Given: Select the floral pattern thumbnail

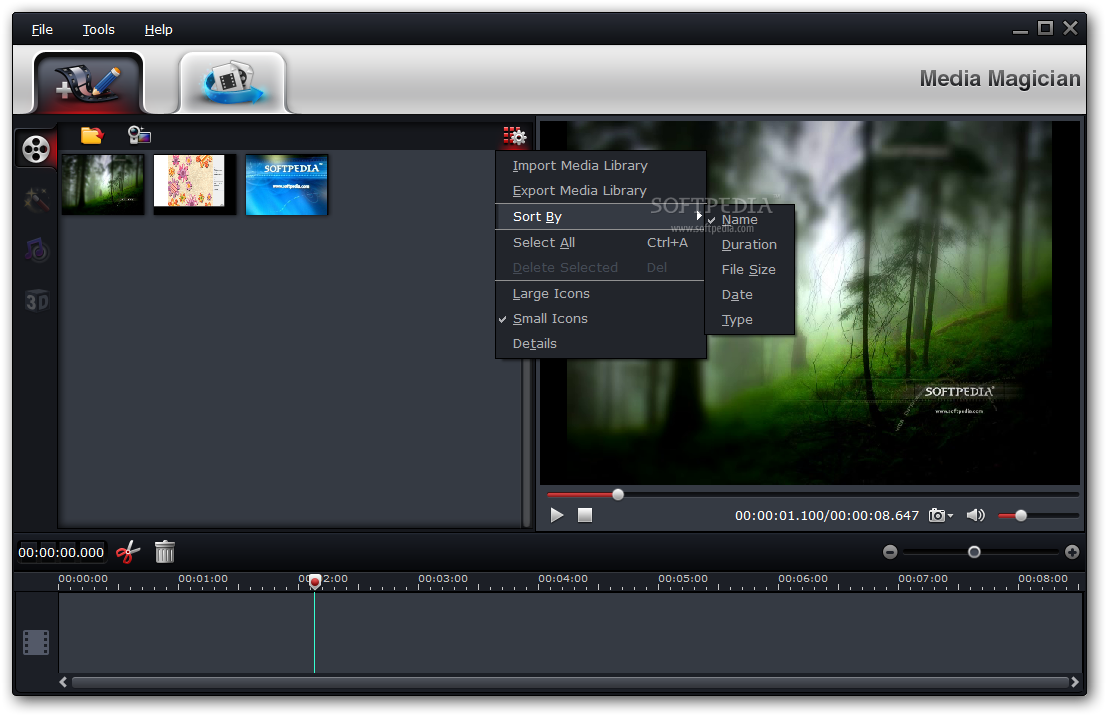Looking at the screenshot, I should pos(195,184).
